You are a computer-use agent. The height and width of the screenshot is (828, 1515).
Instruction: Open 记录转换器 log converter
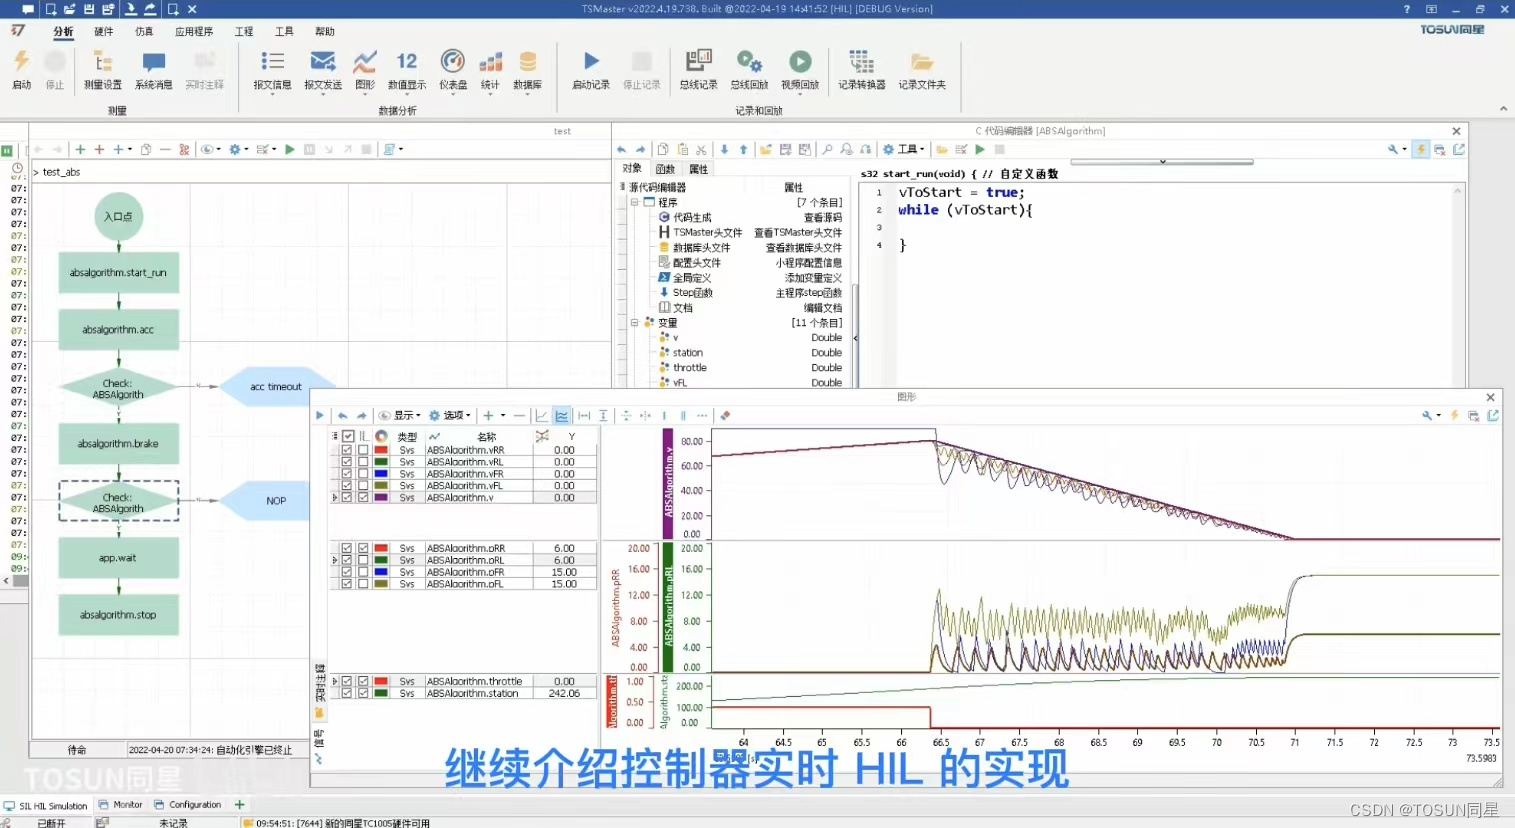(862, 69)
